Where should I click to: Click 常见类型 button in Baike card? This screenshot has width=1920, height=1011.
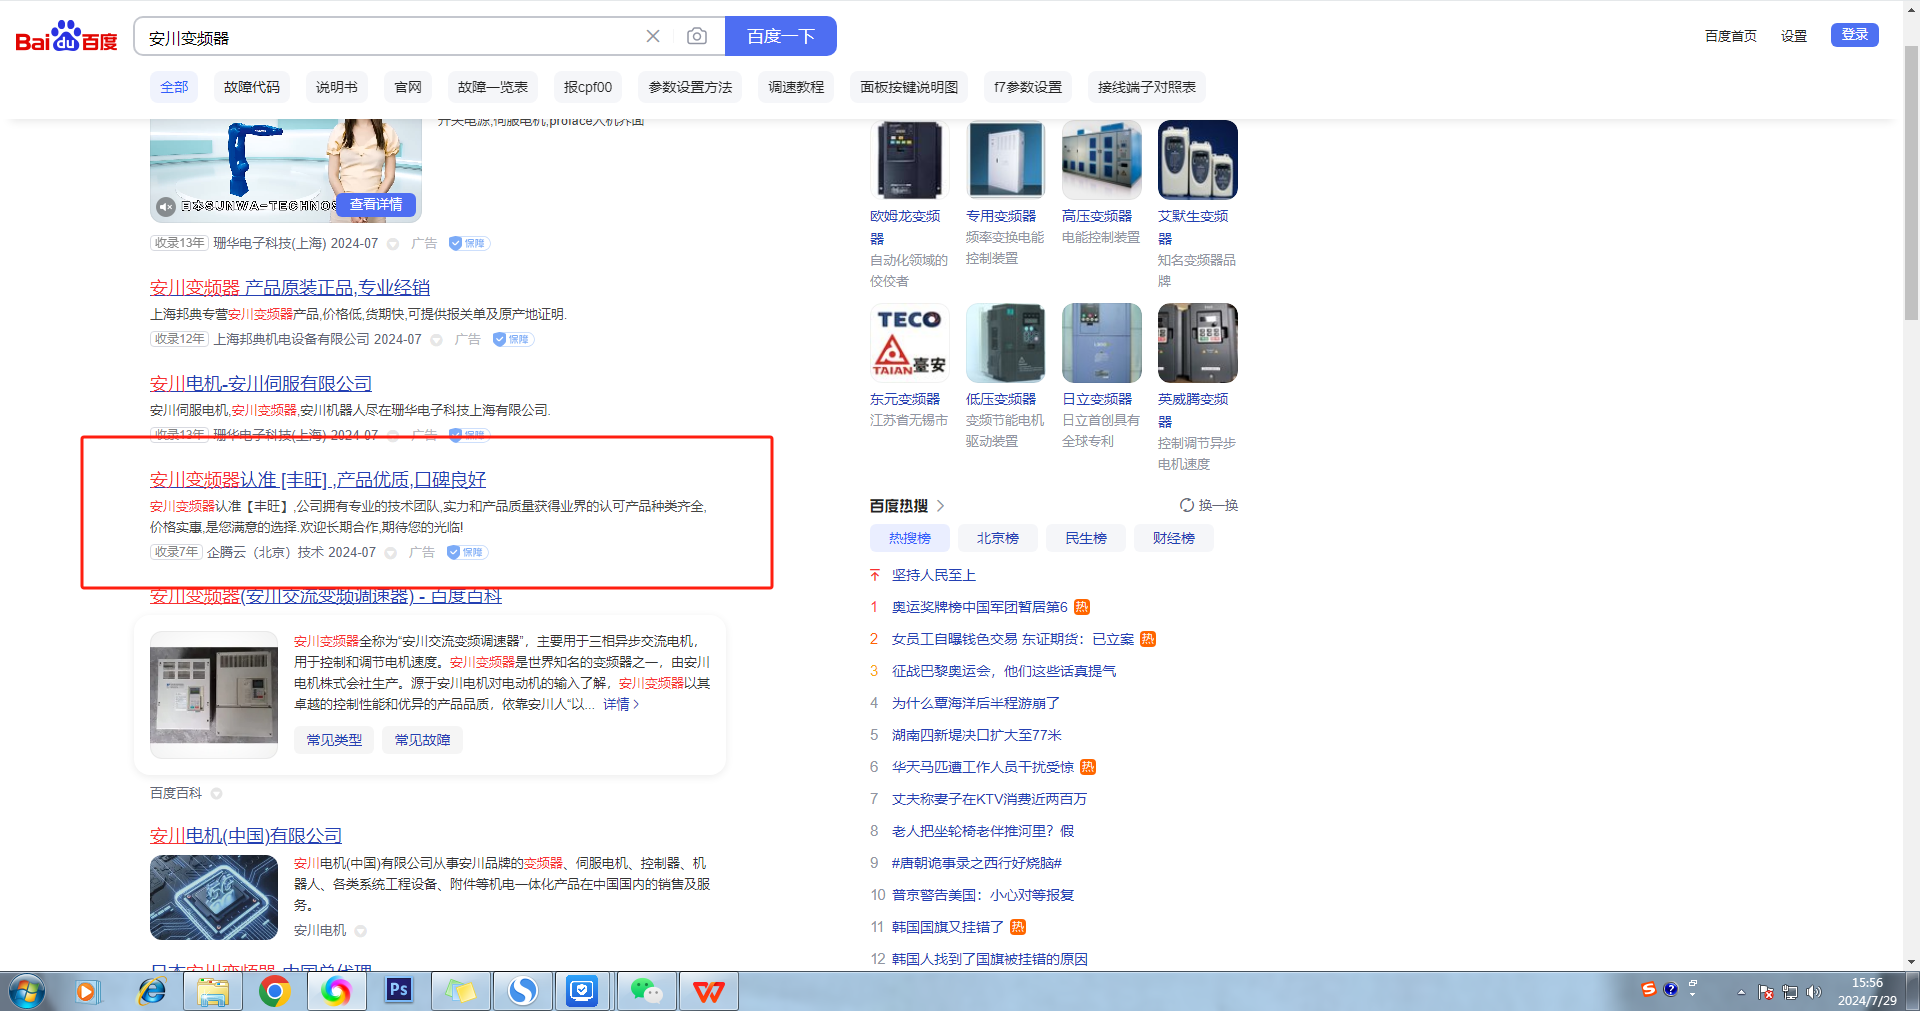334,740
